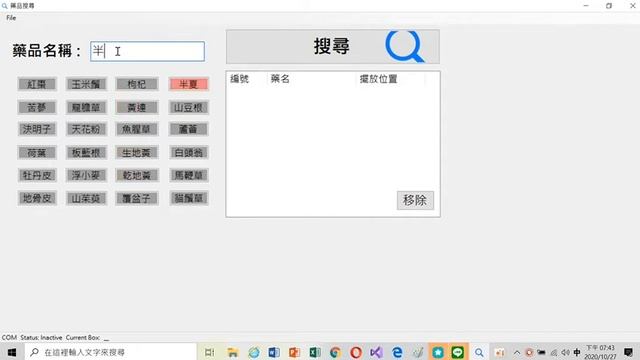Pick the 浮小麥 herb button
Viewport: 640px width, 360px height.
pyautogui.click(x=86, y=176)
